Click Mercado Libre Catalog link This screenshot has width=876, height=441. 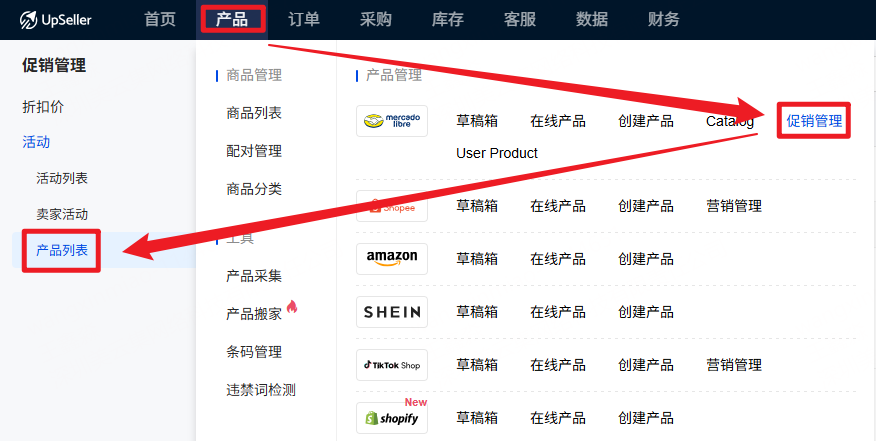(x=729, y=121)
